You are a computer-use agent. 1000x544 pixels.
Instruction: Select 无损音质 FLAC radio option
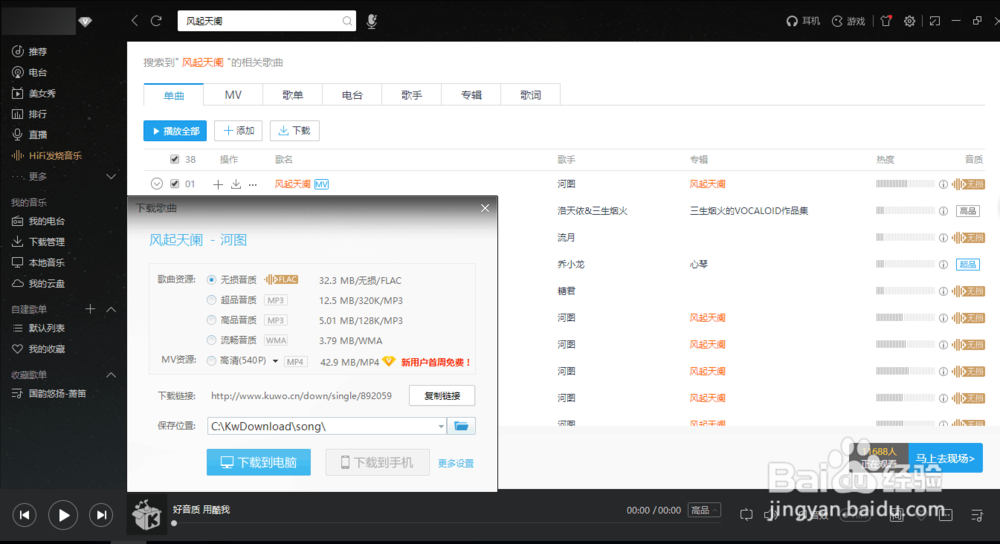211,280
